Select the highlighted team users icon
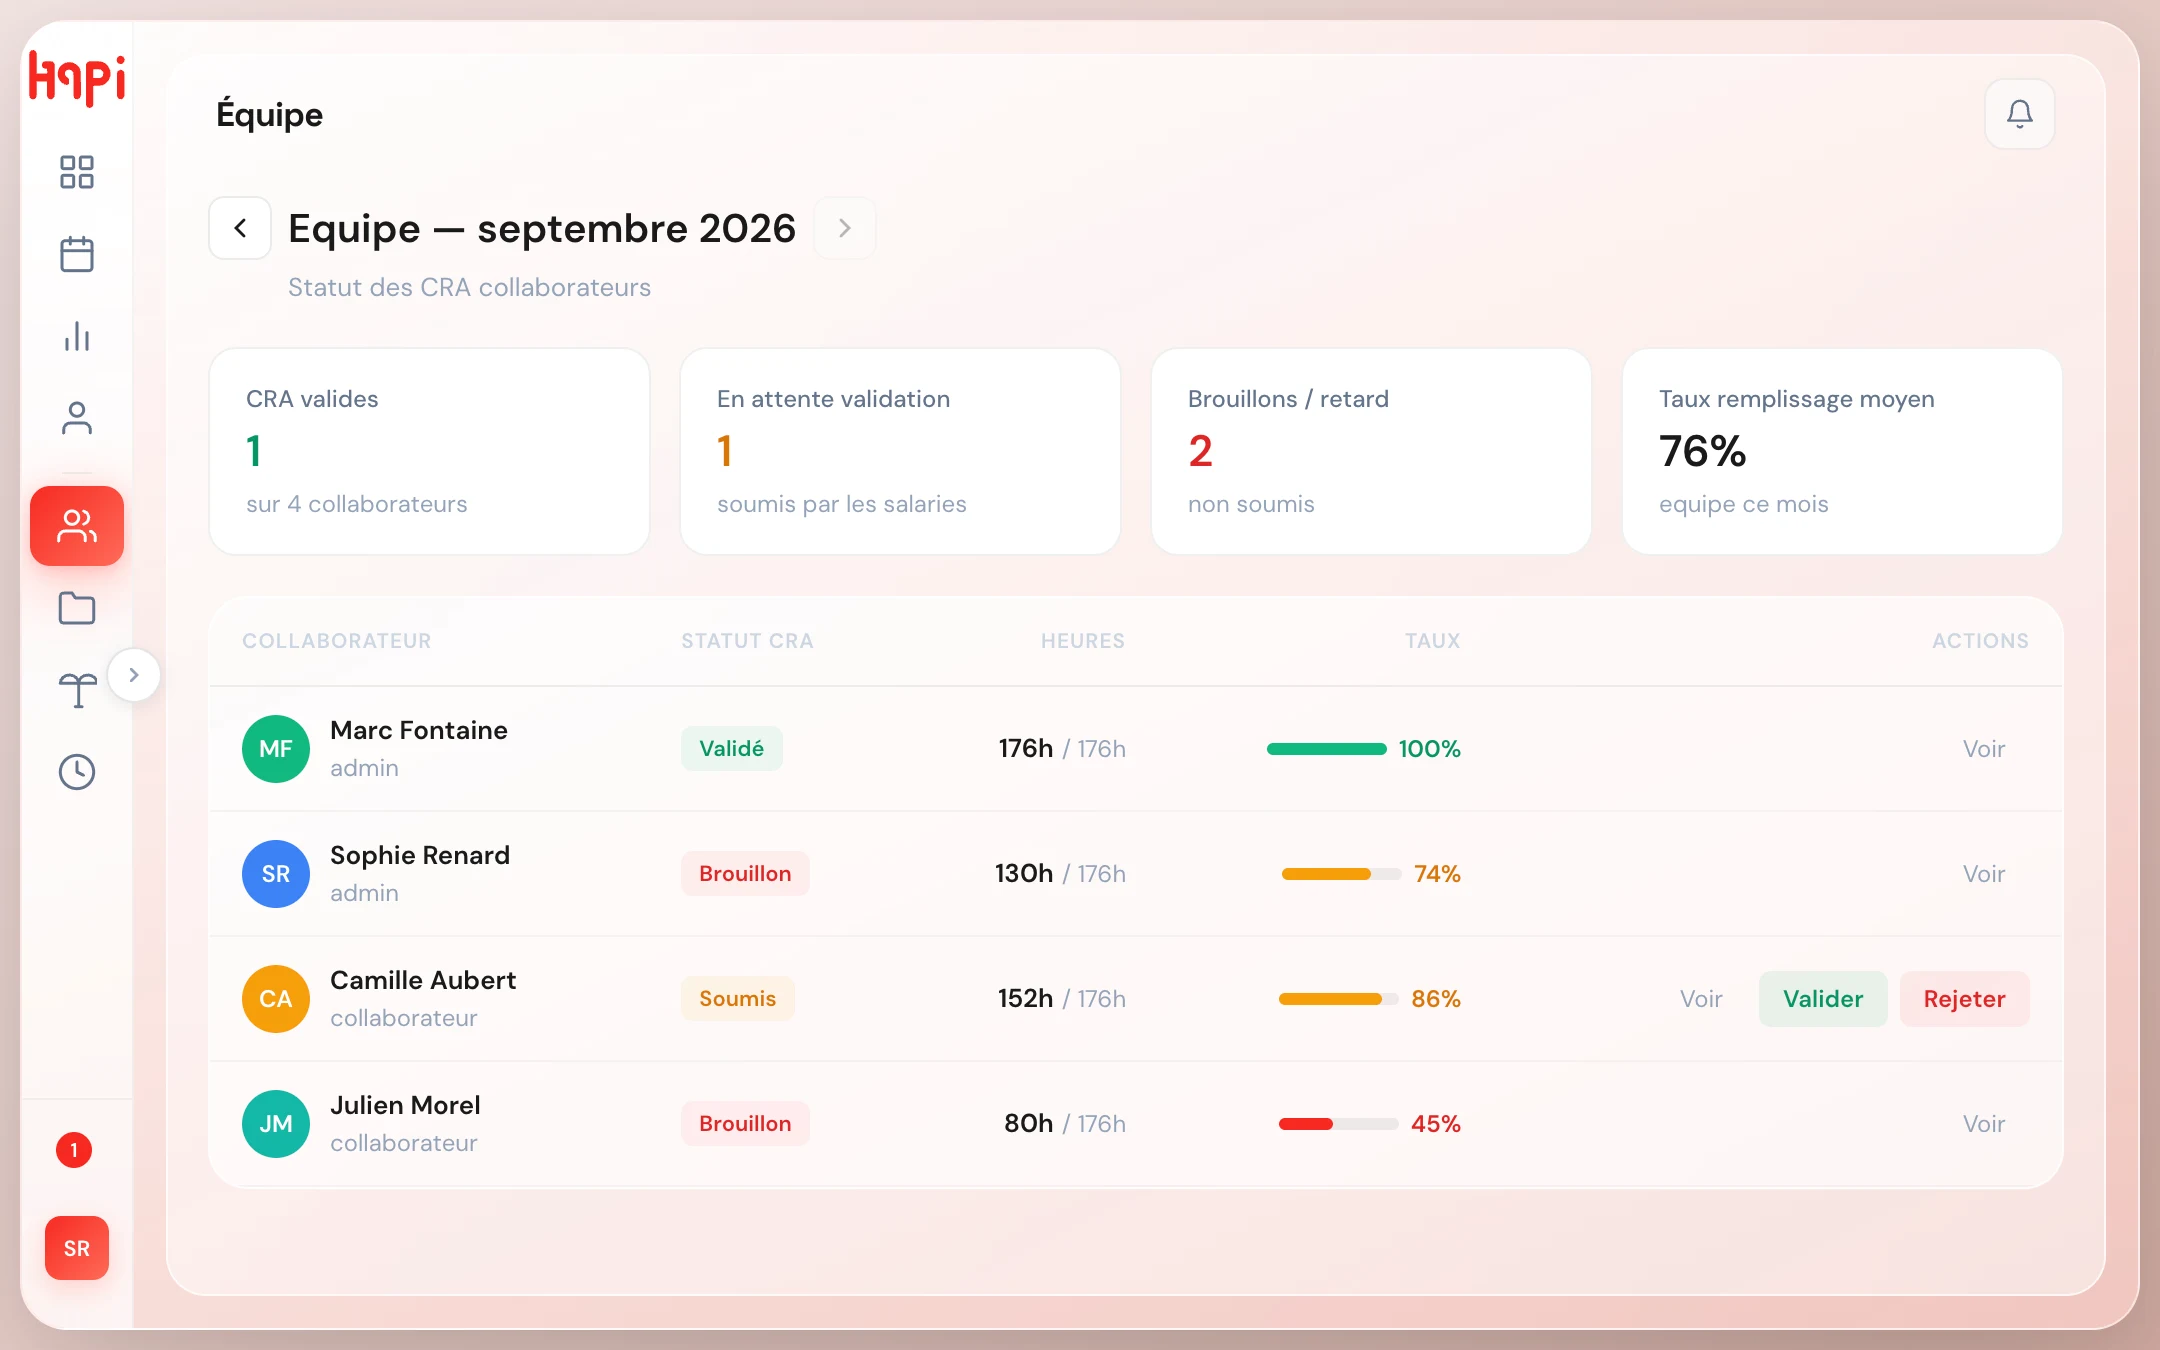This screenshot has height=1350, width=2160. click(77, 526)
